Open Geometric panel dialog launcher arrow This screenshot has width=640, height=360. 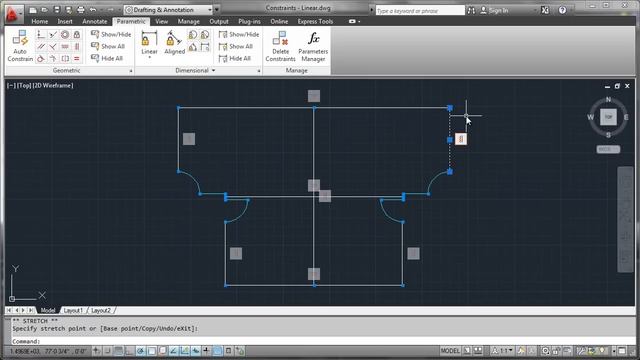tap(131, 71)
